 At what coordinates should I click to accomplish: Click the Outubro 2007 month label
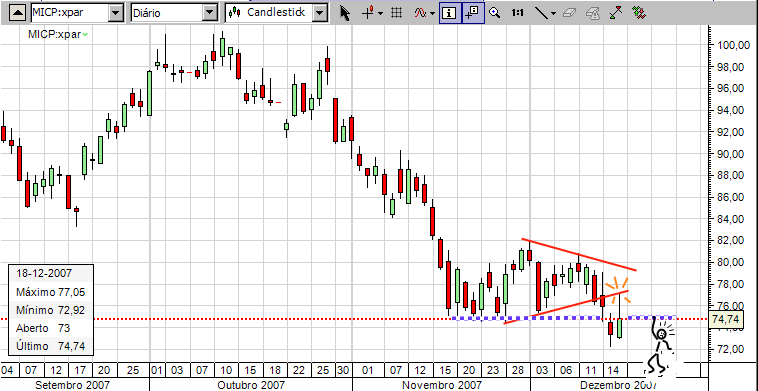[252, 385]
